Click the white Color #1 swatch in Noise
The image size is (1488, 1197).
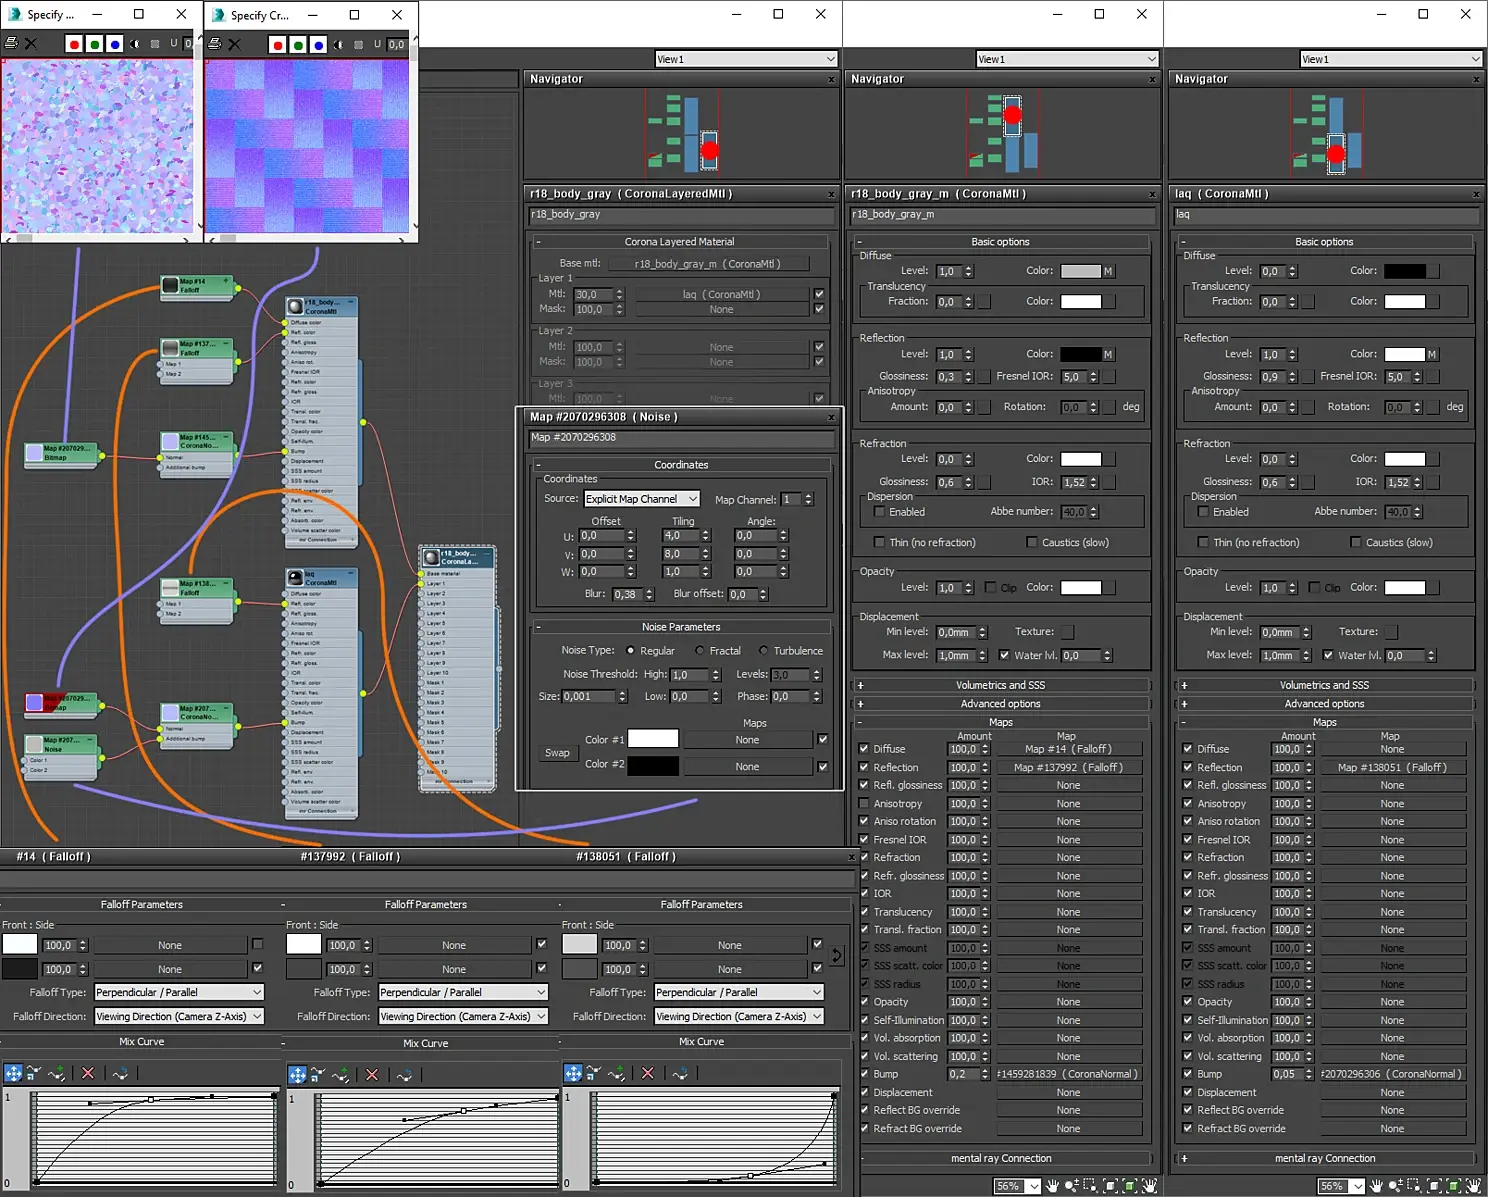tap(652, 739)
